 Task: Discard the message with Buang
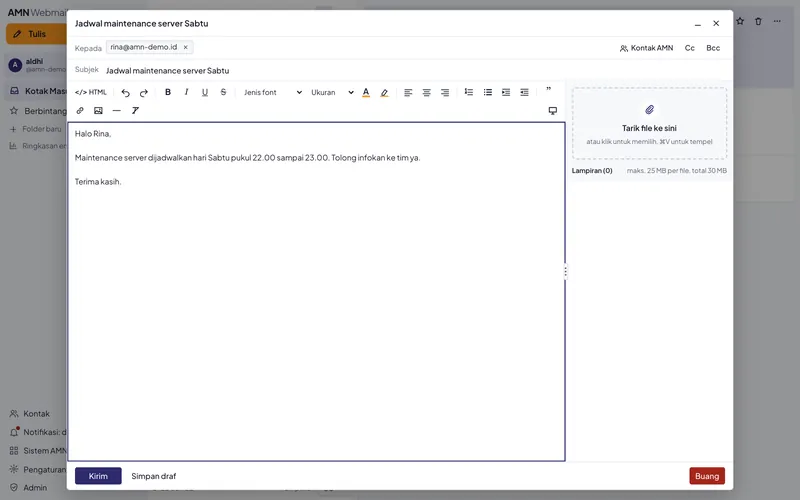pos(707,476)
